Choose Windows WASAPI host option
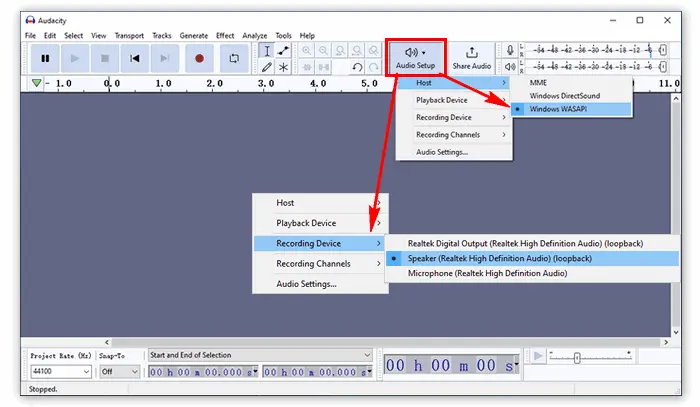The height and width of the screenshot is (407, 700). click(x=571, y=109)
